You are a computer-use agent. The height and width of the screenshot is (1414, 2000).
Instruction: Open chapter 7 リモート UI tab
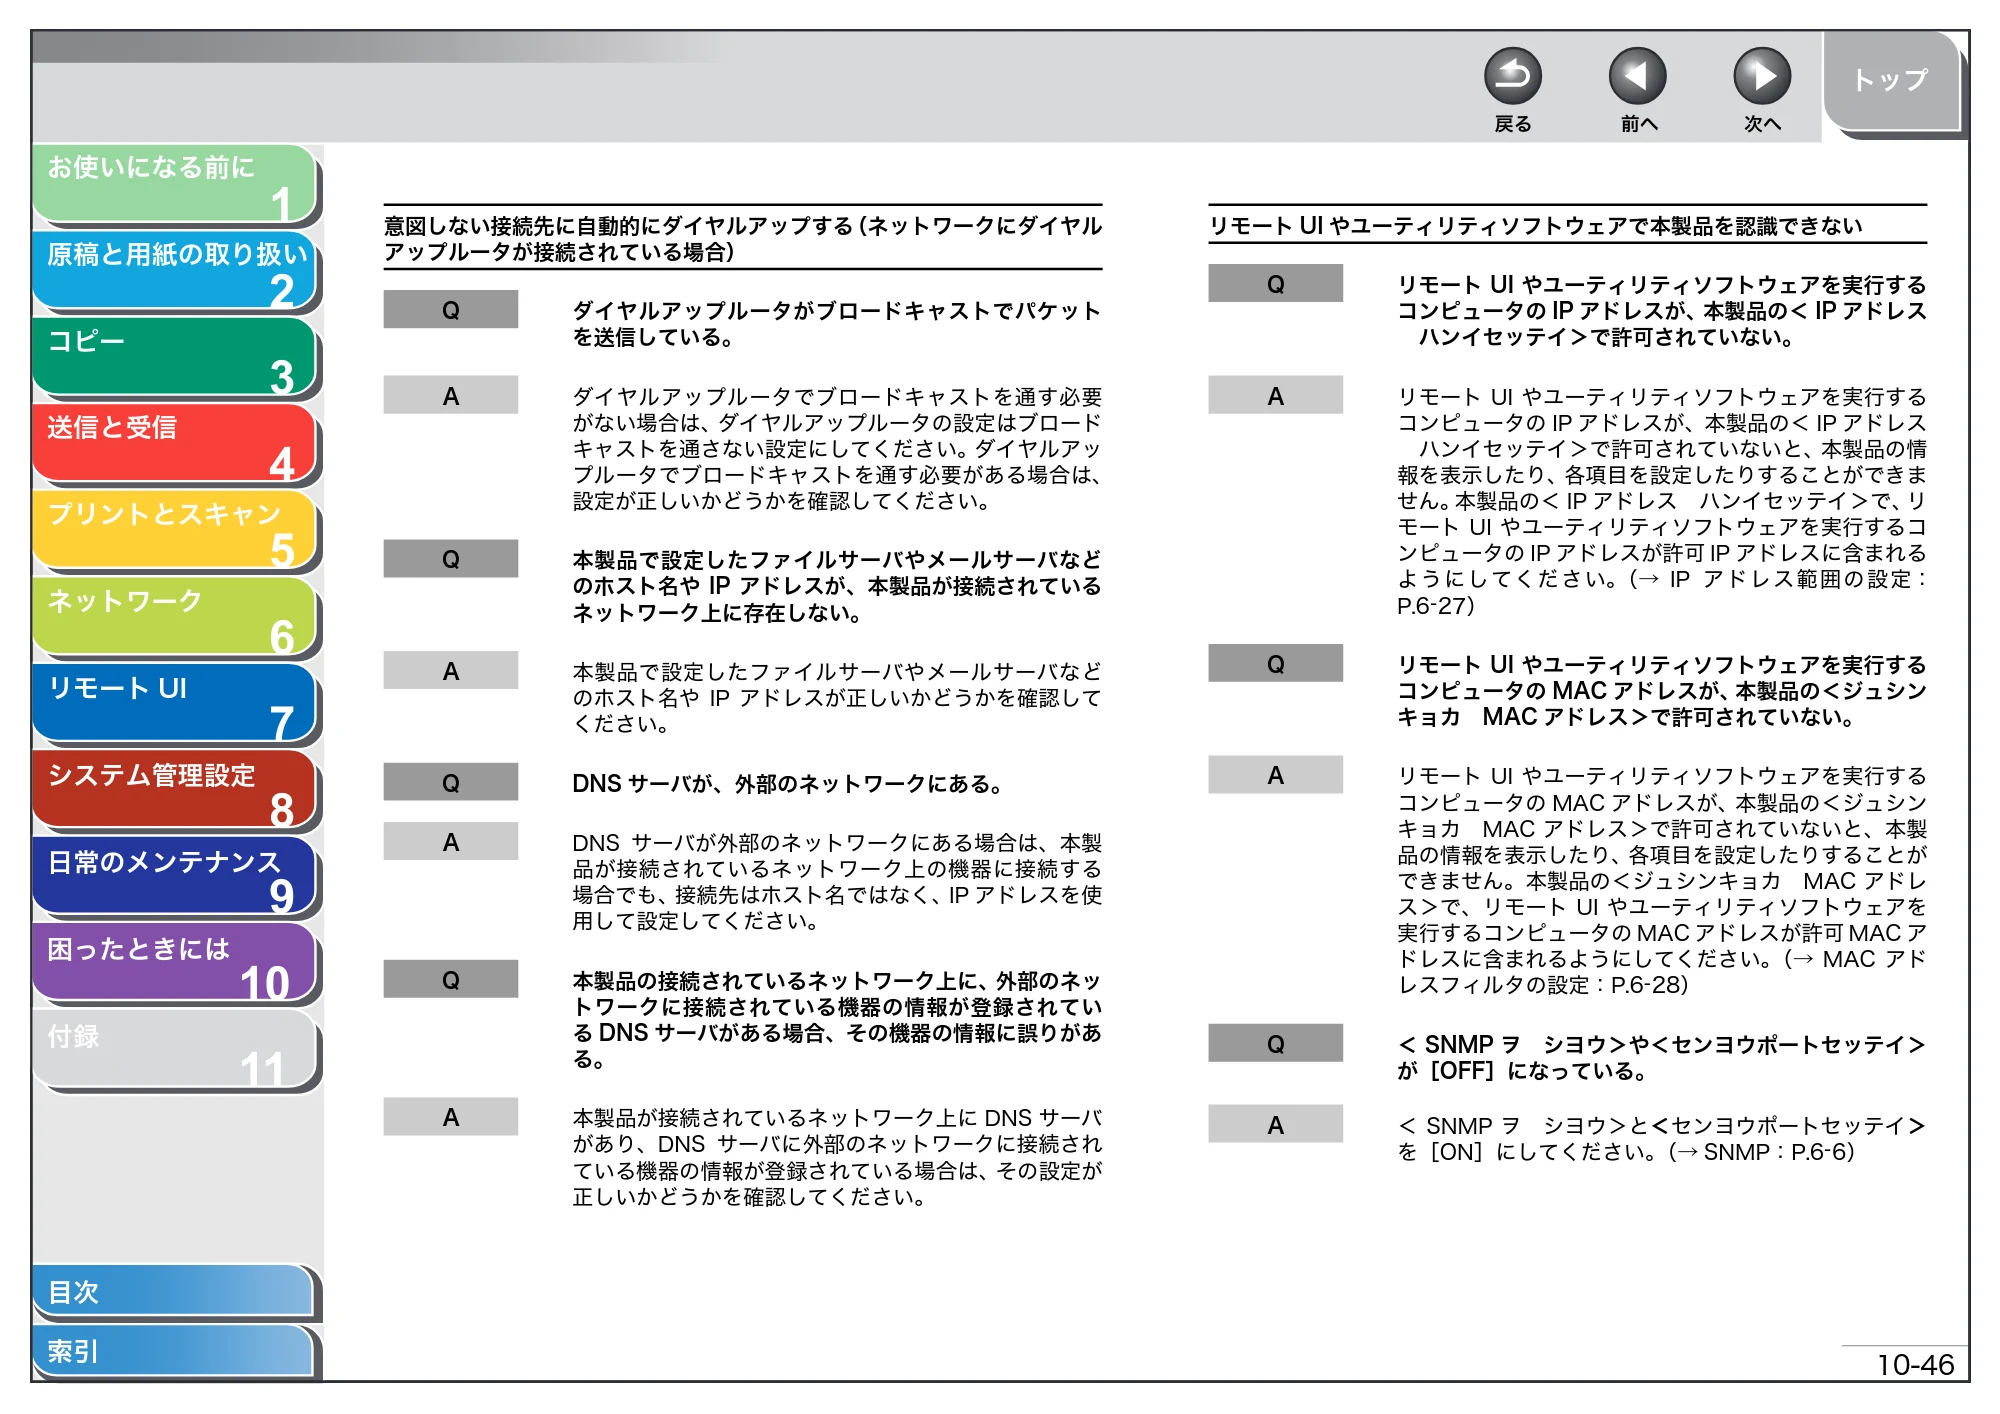(x=174, y=703)
